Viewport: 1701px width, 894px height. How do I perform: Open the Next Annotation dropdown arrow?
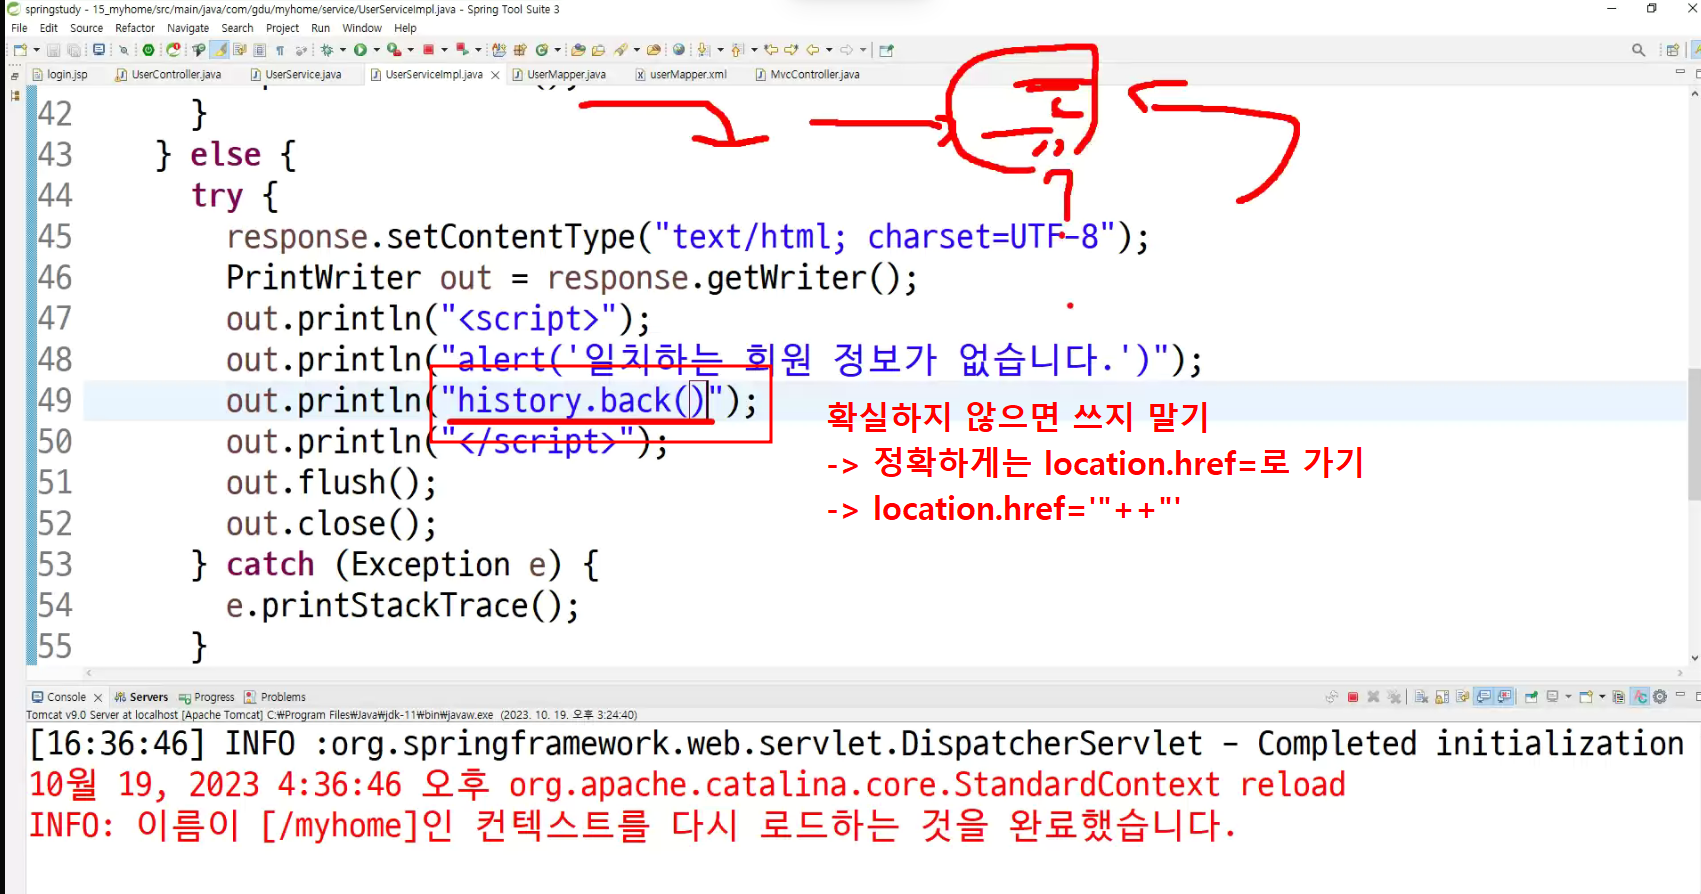point(720,50)
